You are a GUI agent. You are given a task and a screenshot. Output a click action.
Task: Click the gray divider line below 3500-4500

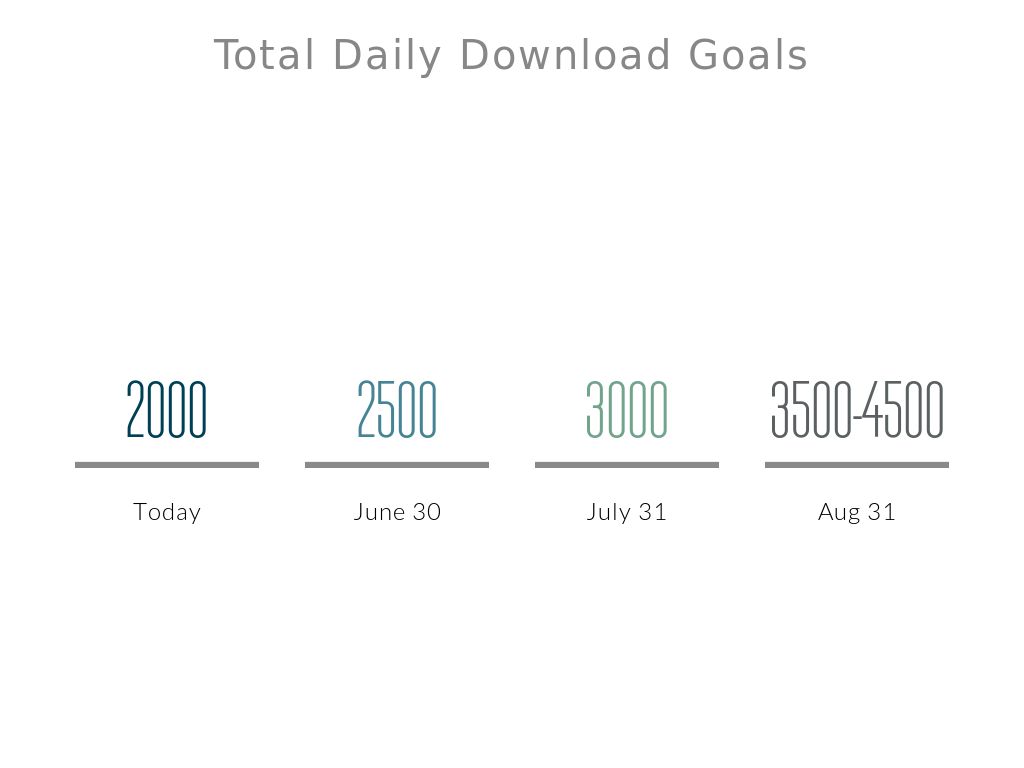[857, 465]
